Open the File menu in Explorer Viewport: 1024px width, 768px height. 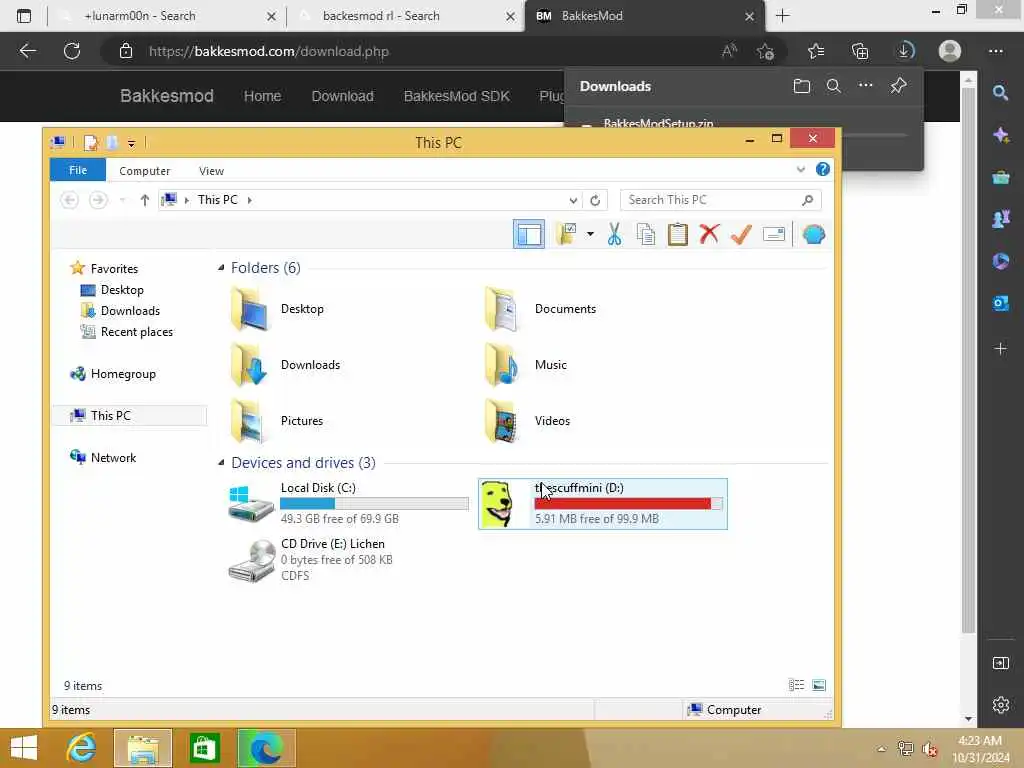click(78, 170)
